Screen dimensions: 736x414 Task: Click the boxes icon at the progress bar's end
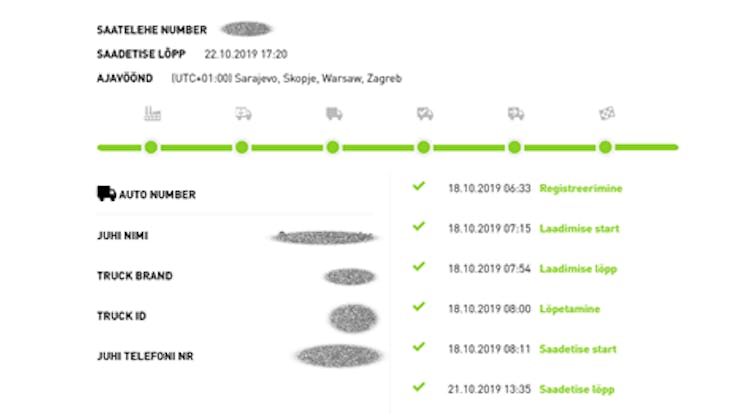(x=606, y=114)
